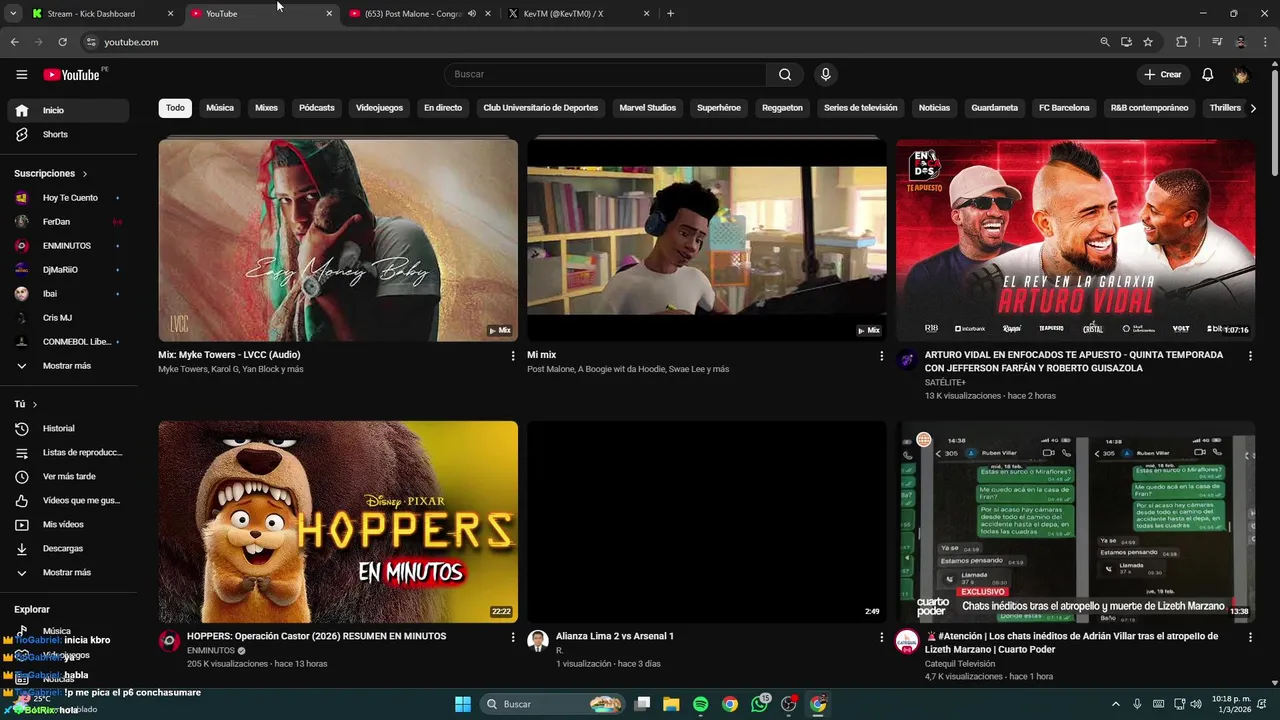Show more filter chips with right arrow

[1253, 108]
